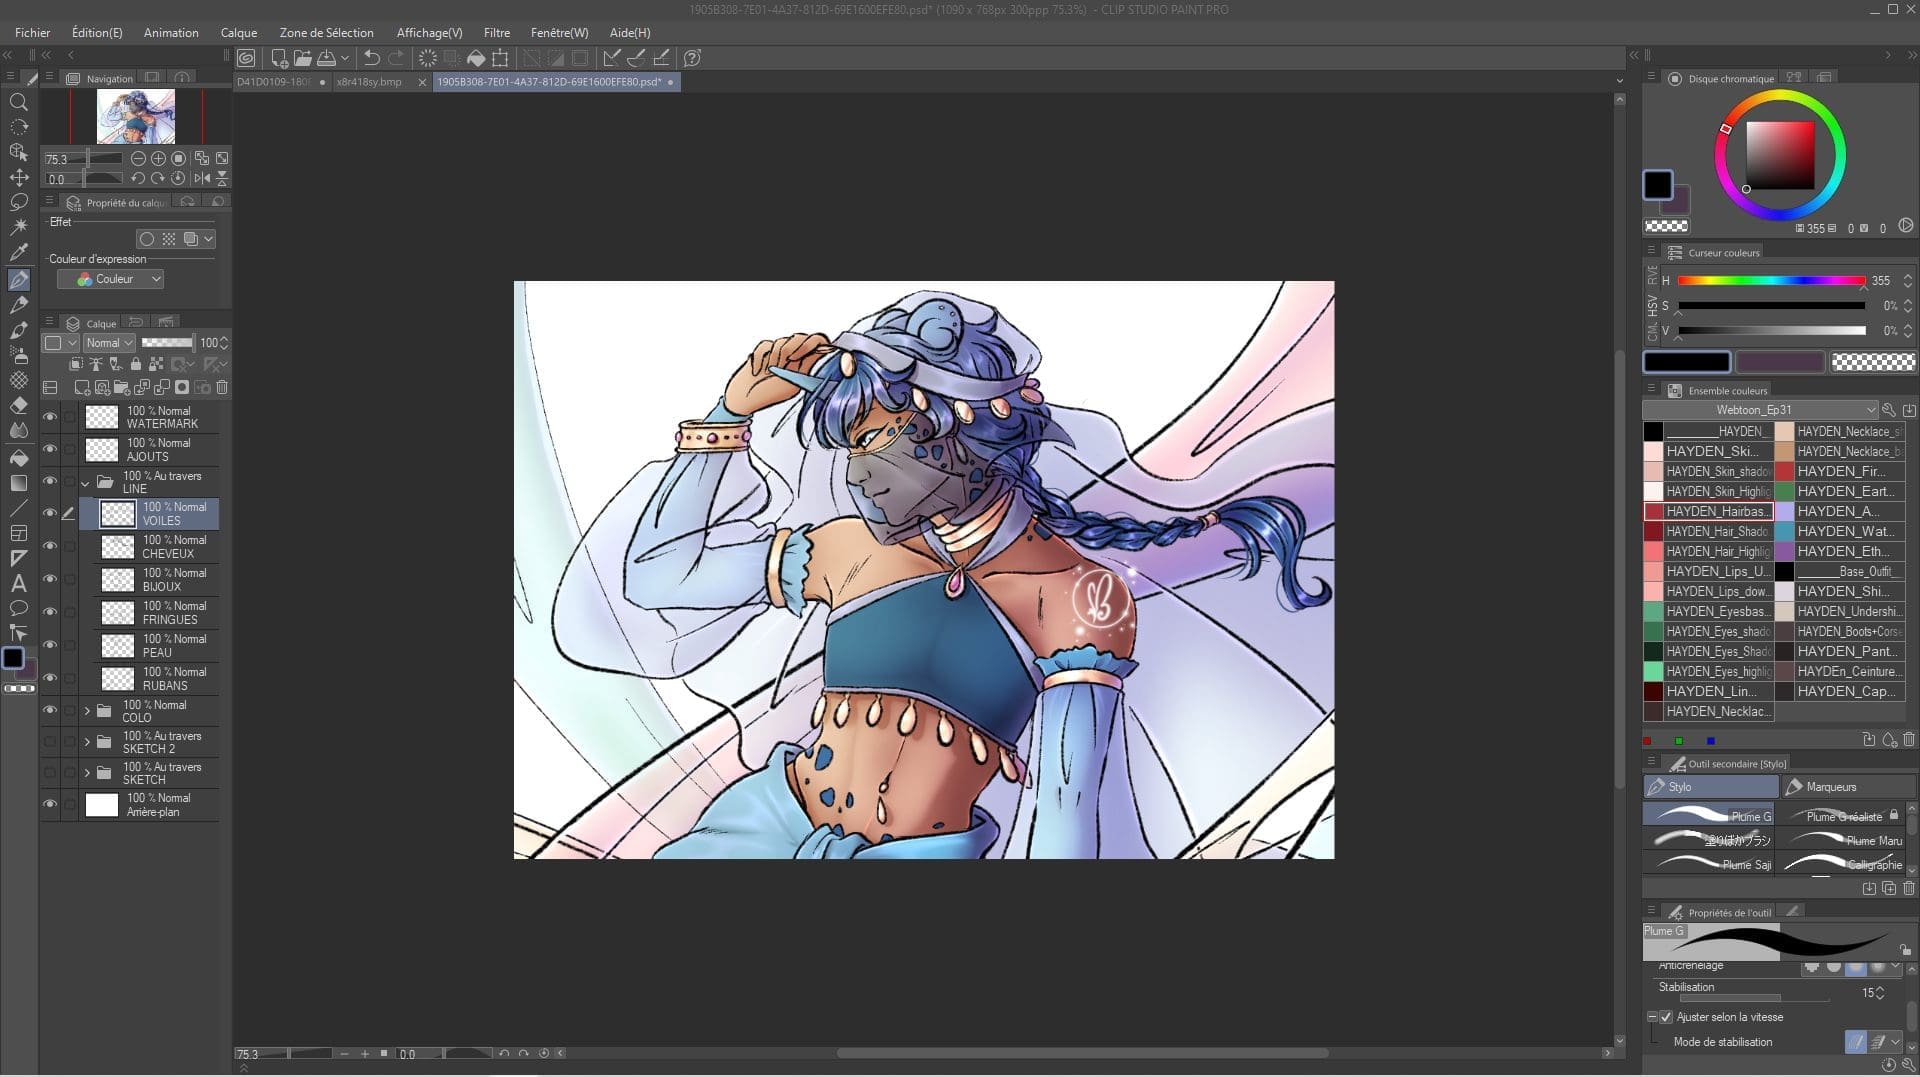The image size is (1920, 1077).
Task: Flip canvas horizontally in Navigation panel
Action: click(x=203, y=179)
